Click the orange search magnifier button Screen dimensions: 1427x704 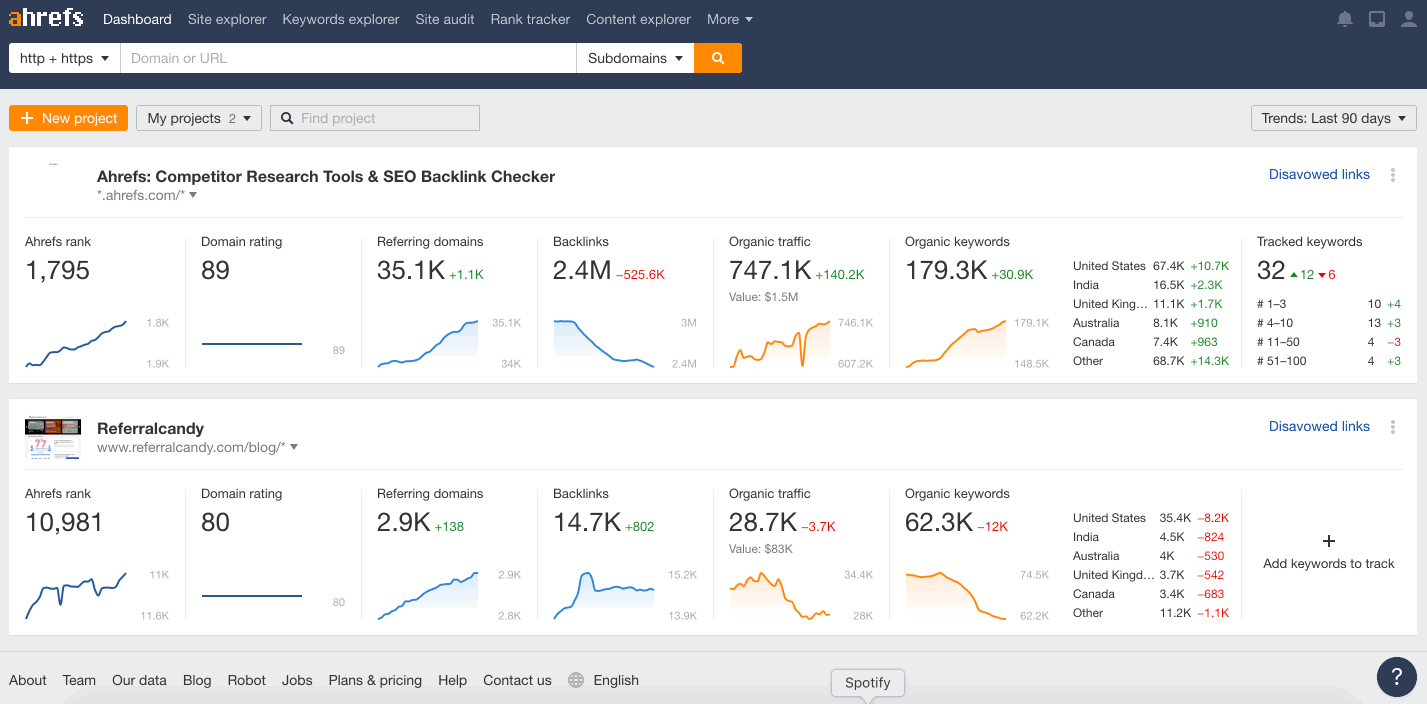tap(717, 58)
